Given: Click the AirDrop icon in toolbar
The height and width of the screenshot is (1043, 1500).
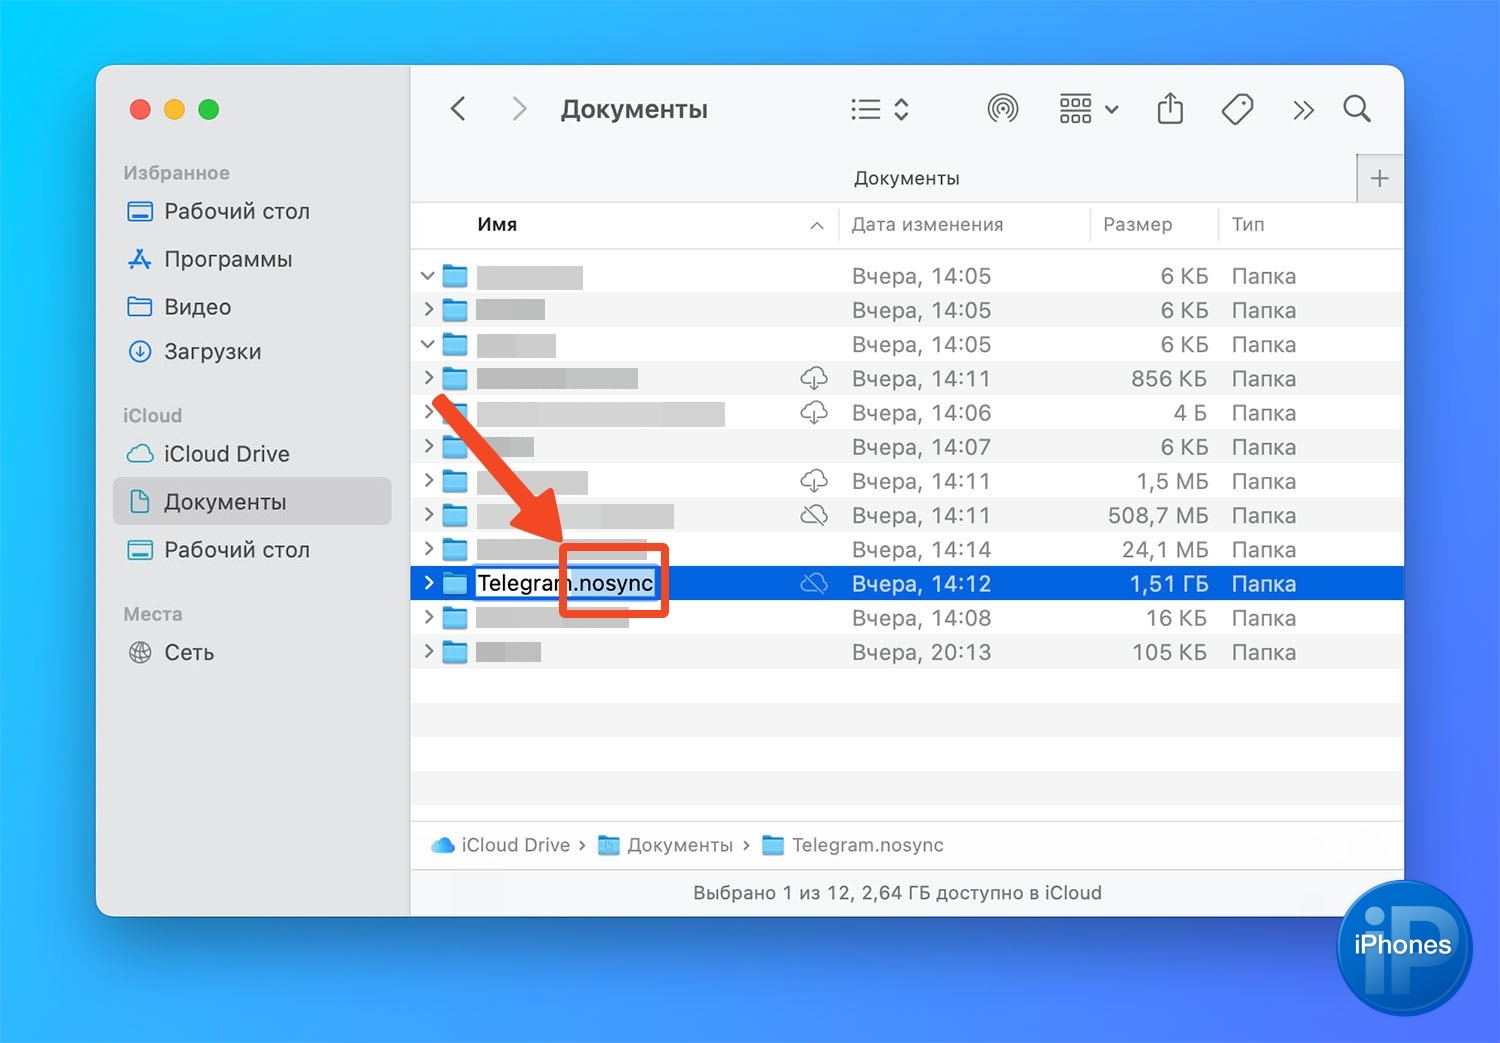Looking at the screenshot, I should (x=1002, y=108).
